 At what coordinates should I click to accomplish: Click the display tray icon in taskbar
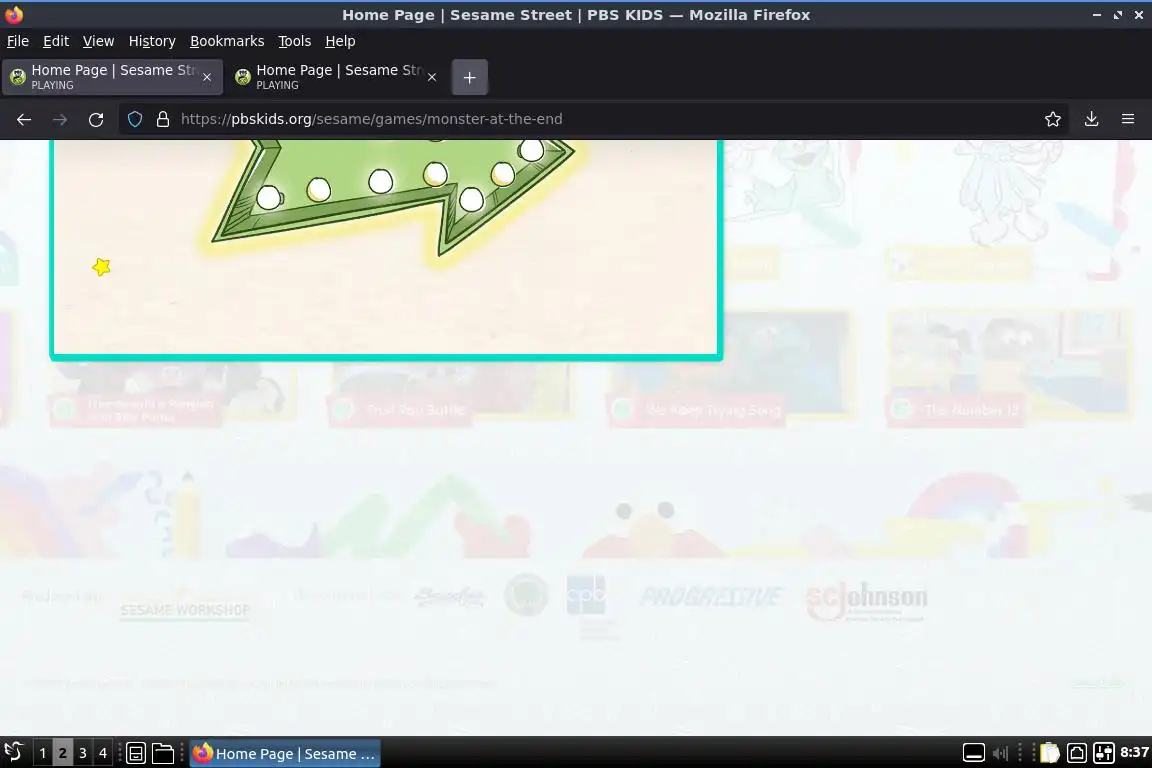(973, 753)
